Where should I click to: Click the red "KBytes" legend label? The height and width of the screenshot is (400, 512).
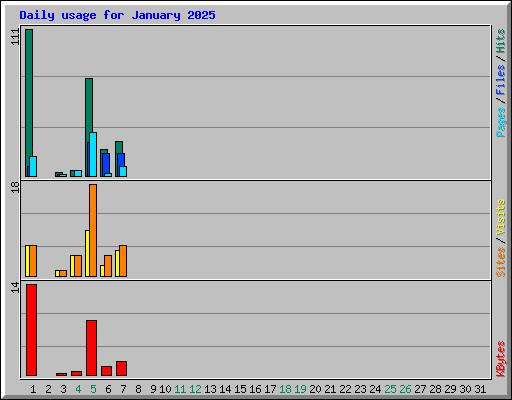point(500,359)
